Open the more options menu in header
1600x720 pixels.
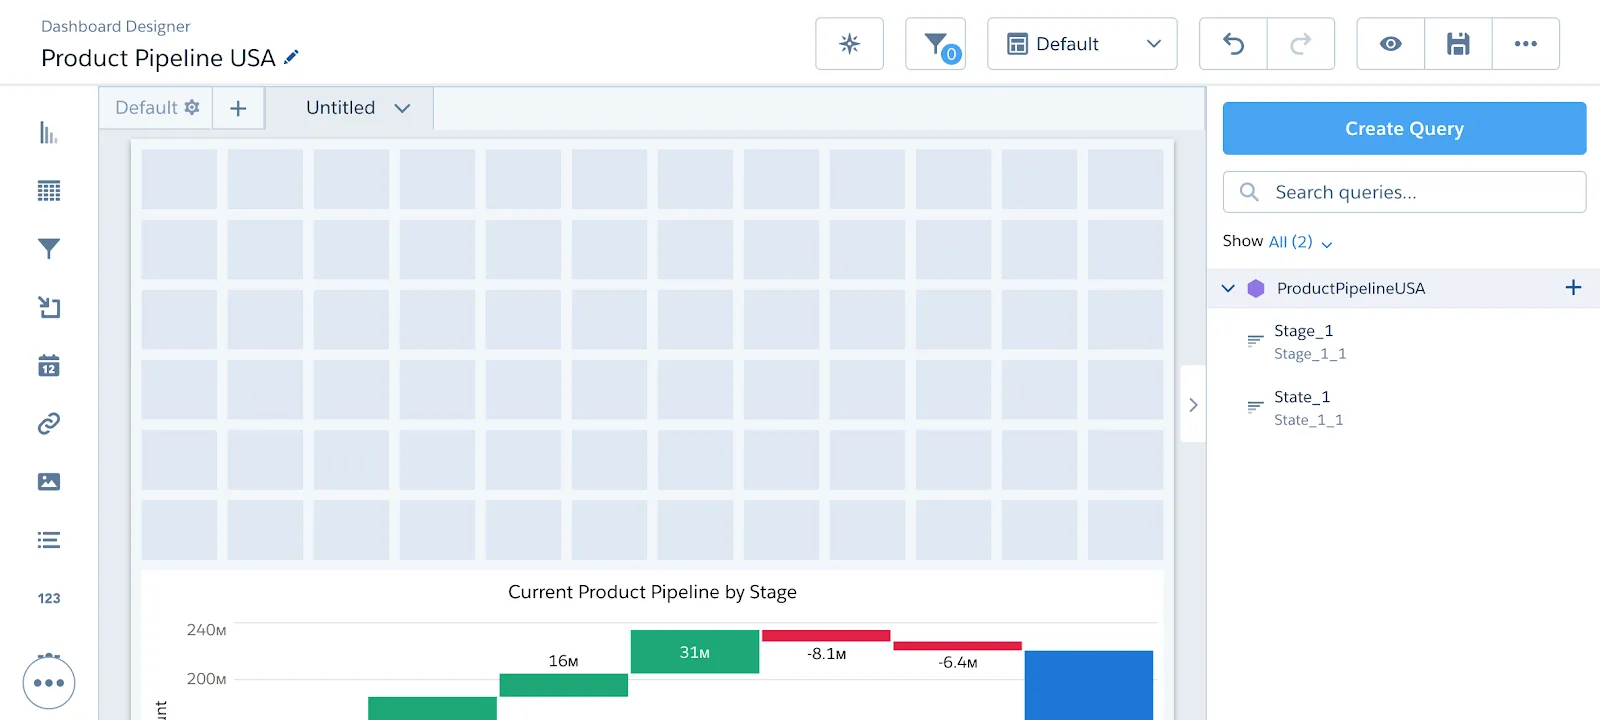(1526, 44)
